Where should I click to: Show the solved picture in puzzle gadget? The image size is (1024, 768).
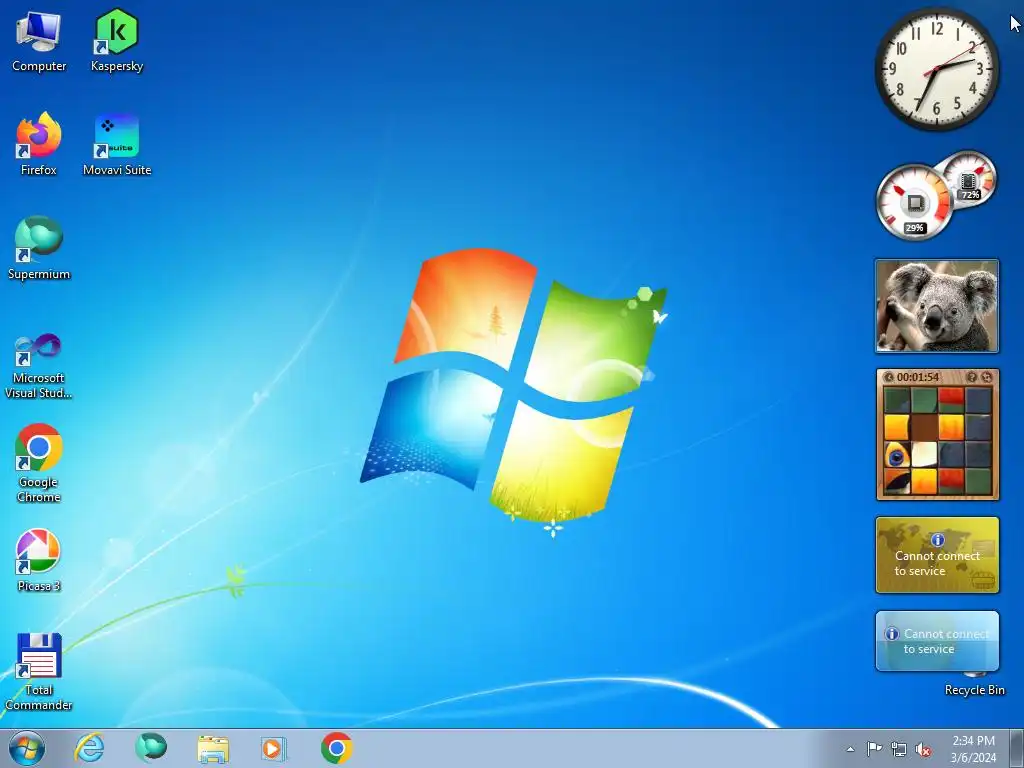[972, 377]
